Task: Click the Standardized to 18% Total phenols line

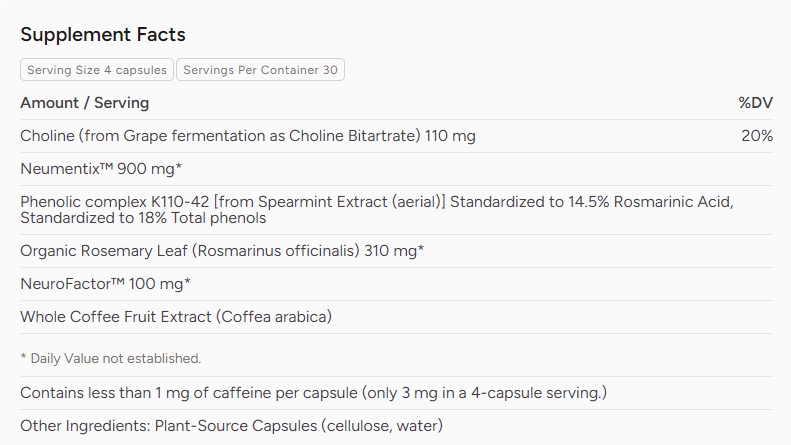Action: (143, 218)
